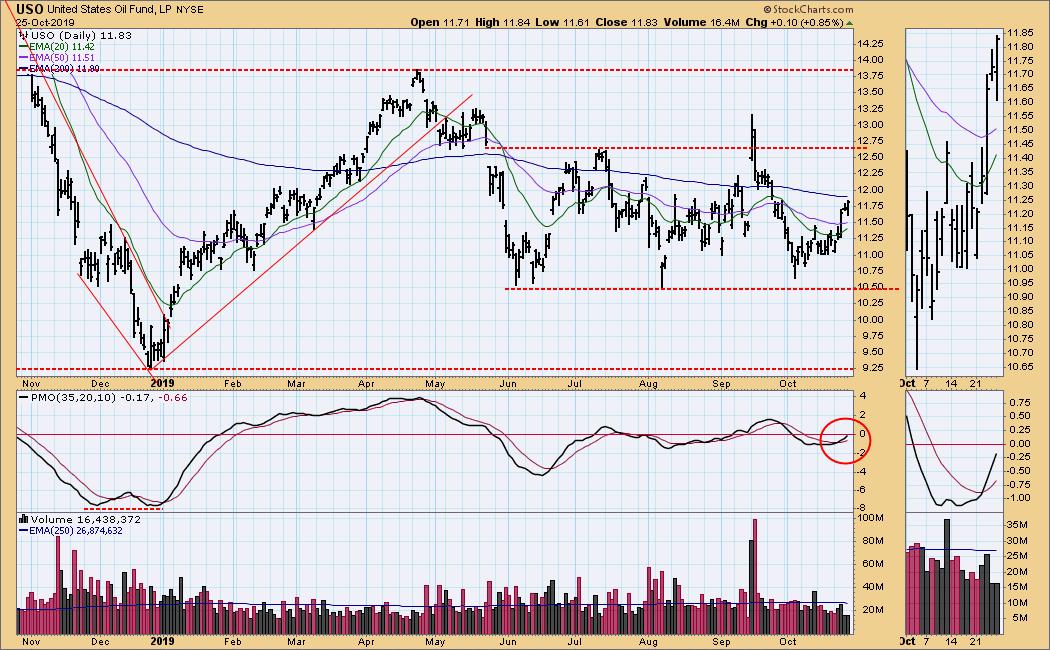Click the 'EMA(250) 26,874,632' legend text

click(x=76, y=531)
